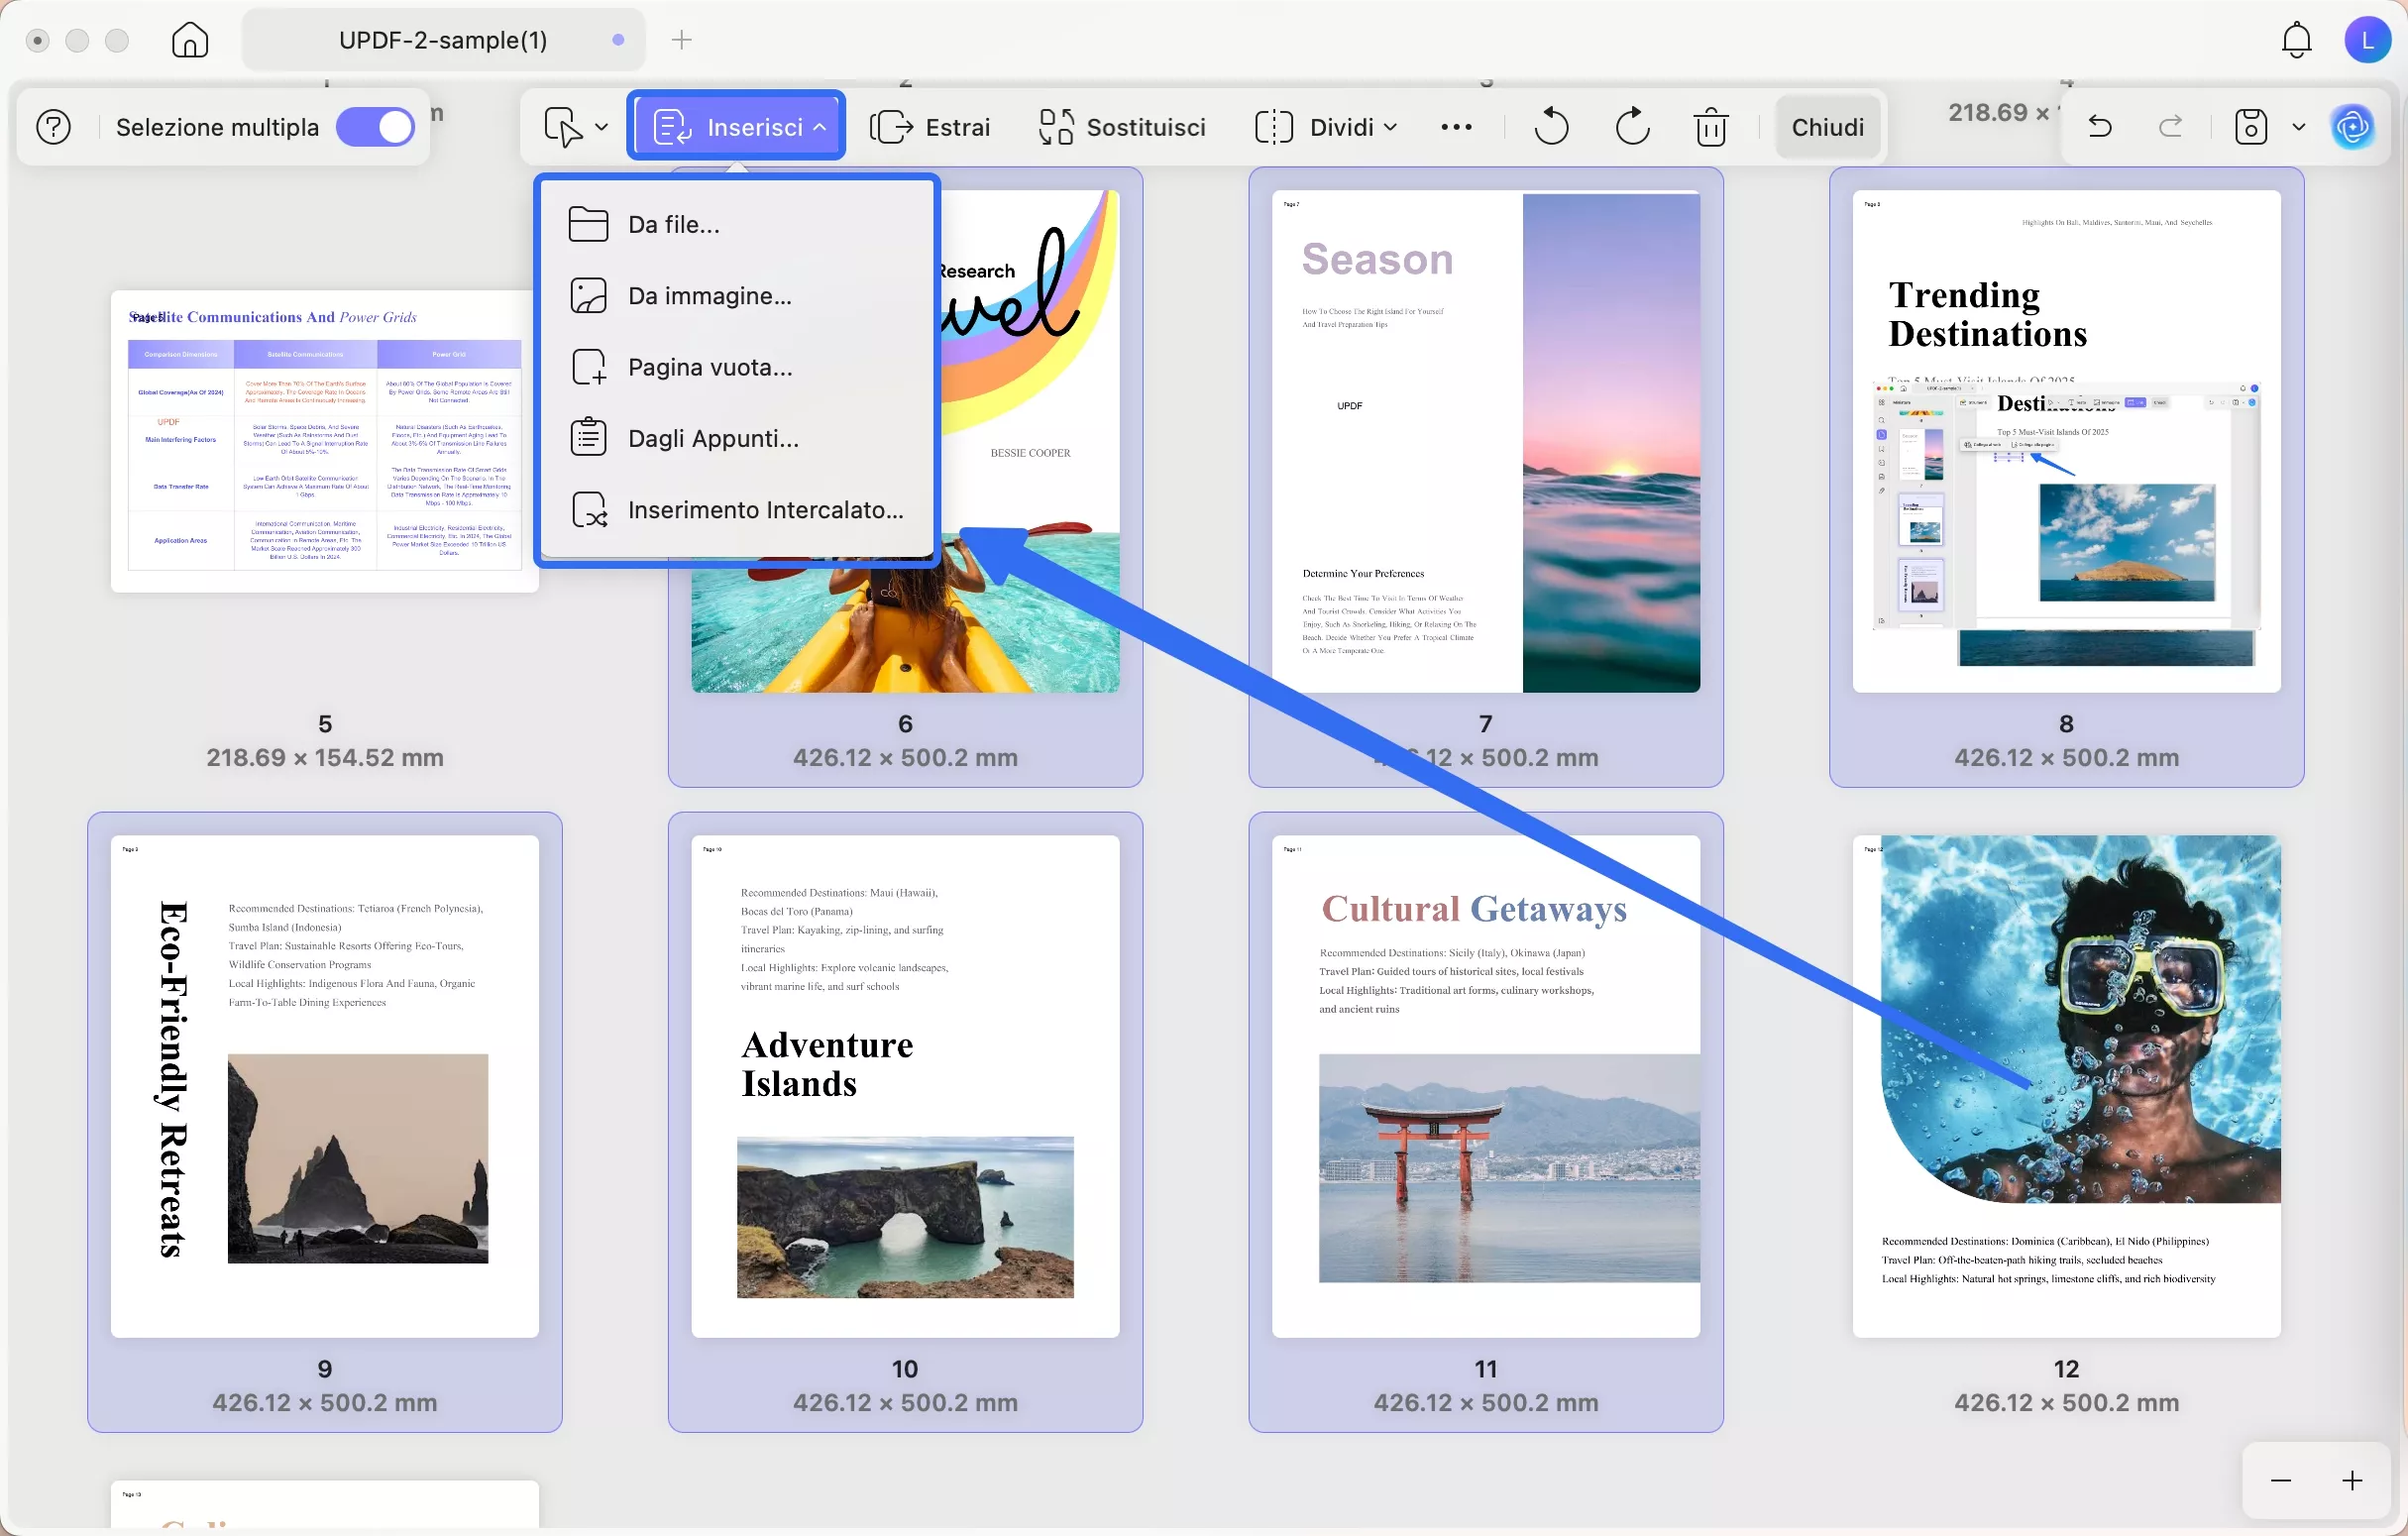Click the Chiudi button

click(1827, 127)
